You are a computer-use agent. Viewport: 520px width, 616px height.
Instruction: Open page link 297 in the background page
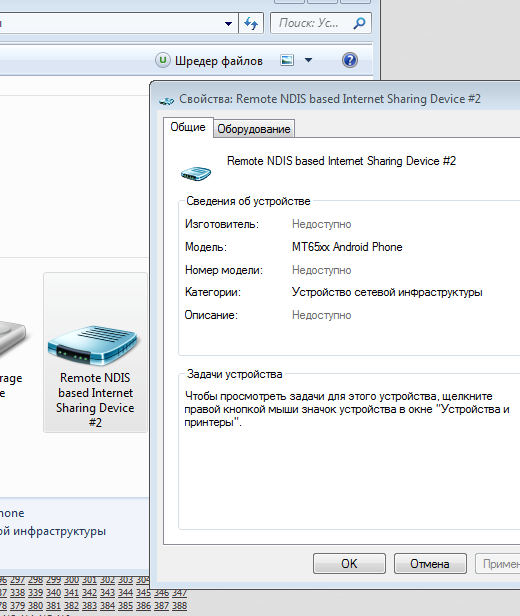click(17, 580)
